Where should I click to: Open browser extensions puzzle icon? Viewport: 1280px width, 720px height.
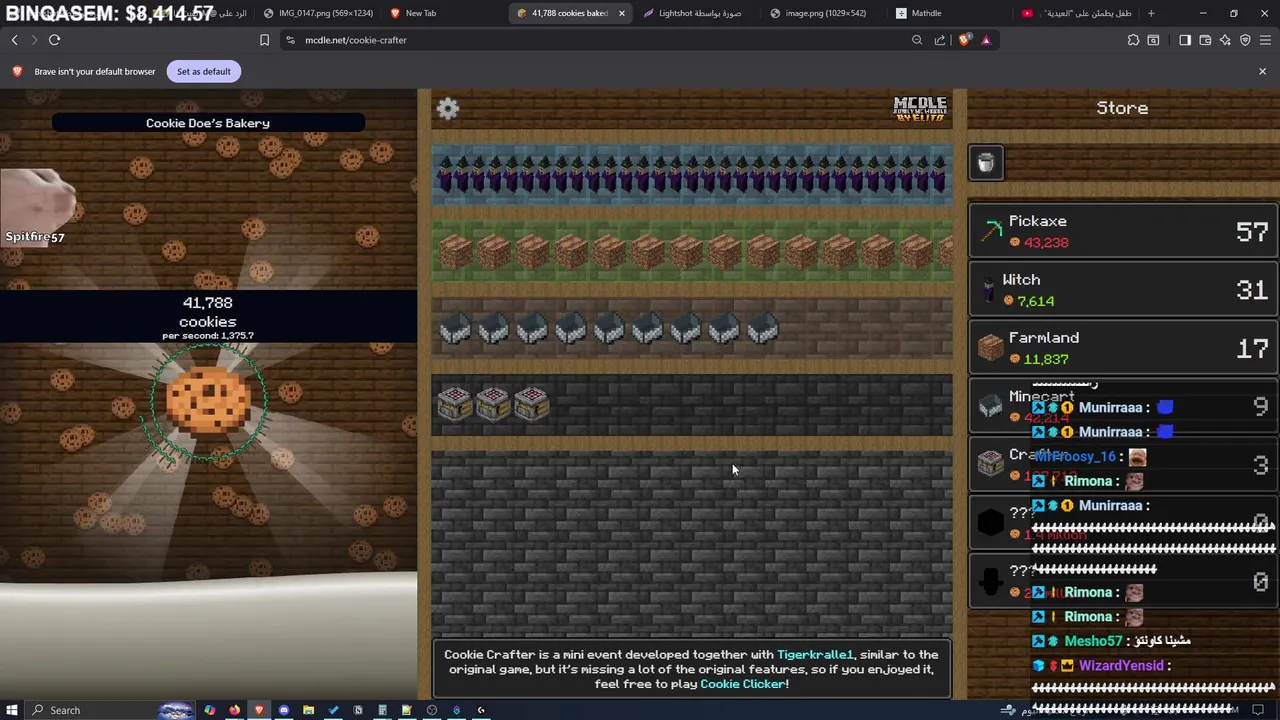pos(1133,40)
